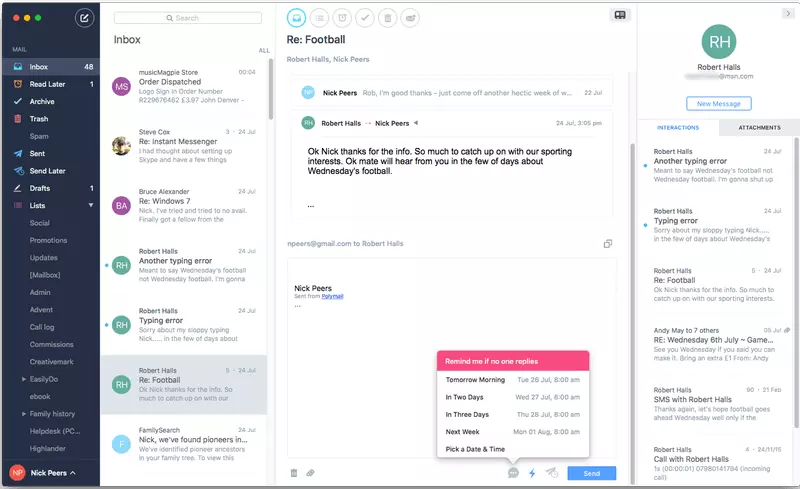This screenshot has height=489, width=800.
Task: Open the Trash folder
Action: pyautogui.click(x=51, y=119)
